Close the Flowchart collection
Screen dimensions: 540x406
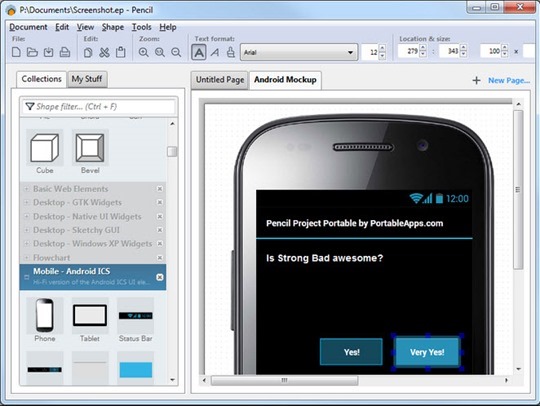tap(160, 258)
